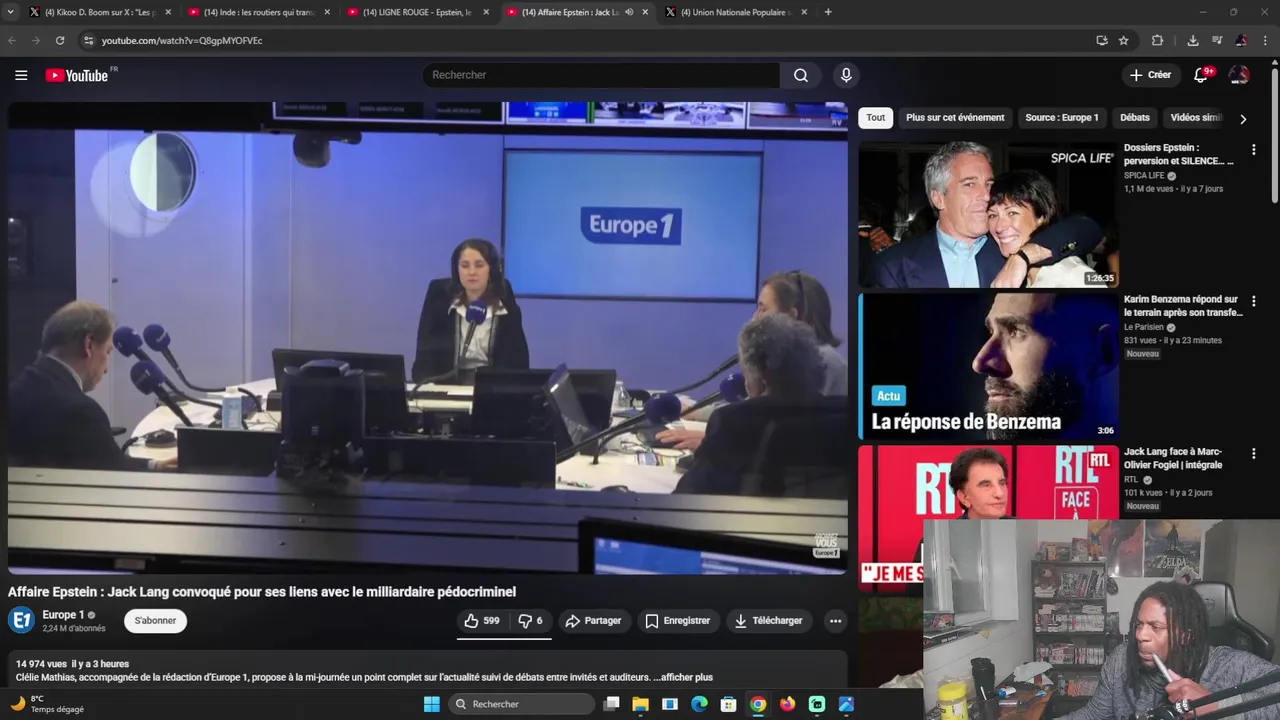Bookmark this page with the star
Screen dimensions: 1280x720
pyautogui.click(x=1124, y=40)
